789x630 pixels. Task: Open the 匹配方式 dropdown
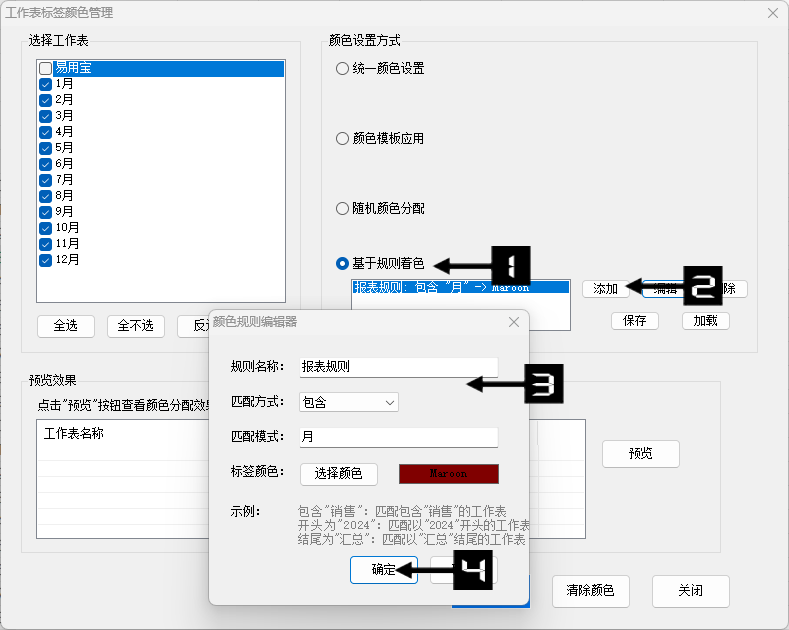pos(349,402)
